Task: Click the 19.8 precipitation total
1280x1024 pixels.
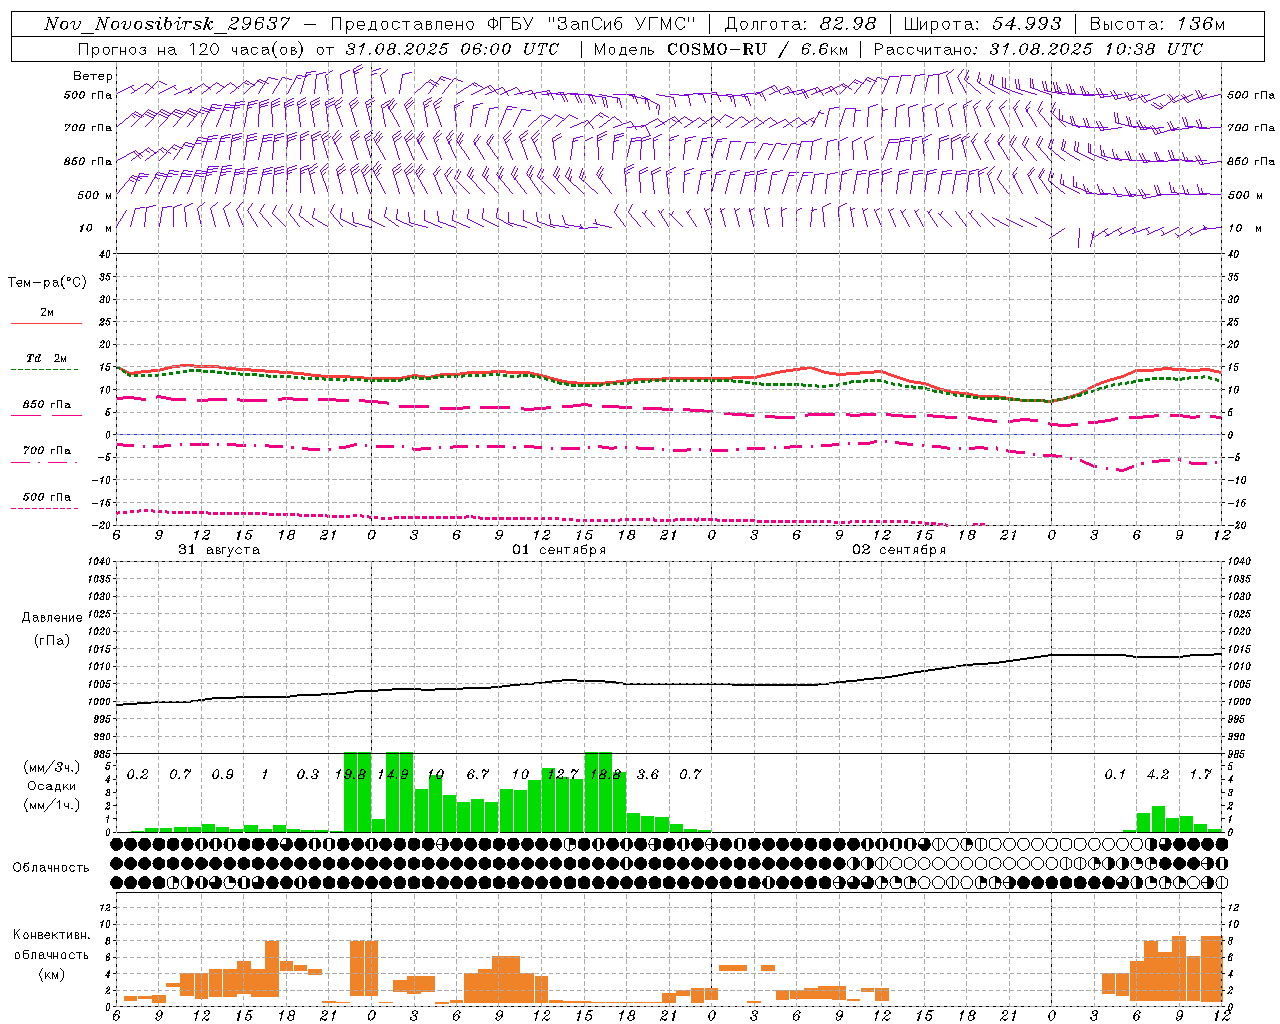Action: (350, 774)
